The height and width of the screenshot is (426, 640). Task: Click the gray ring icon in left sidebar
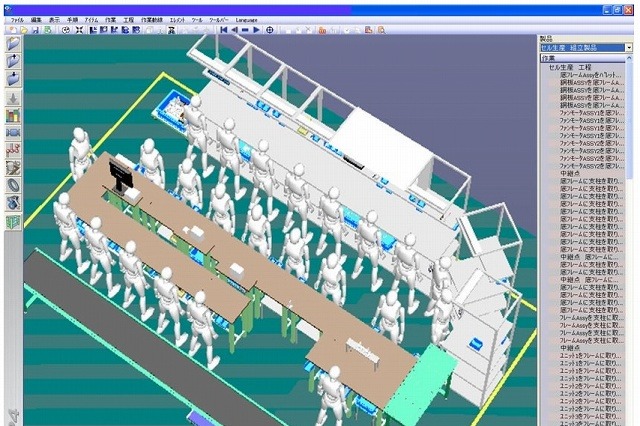[x=13, y=186]
